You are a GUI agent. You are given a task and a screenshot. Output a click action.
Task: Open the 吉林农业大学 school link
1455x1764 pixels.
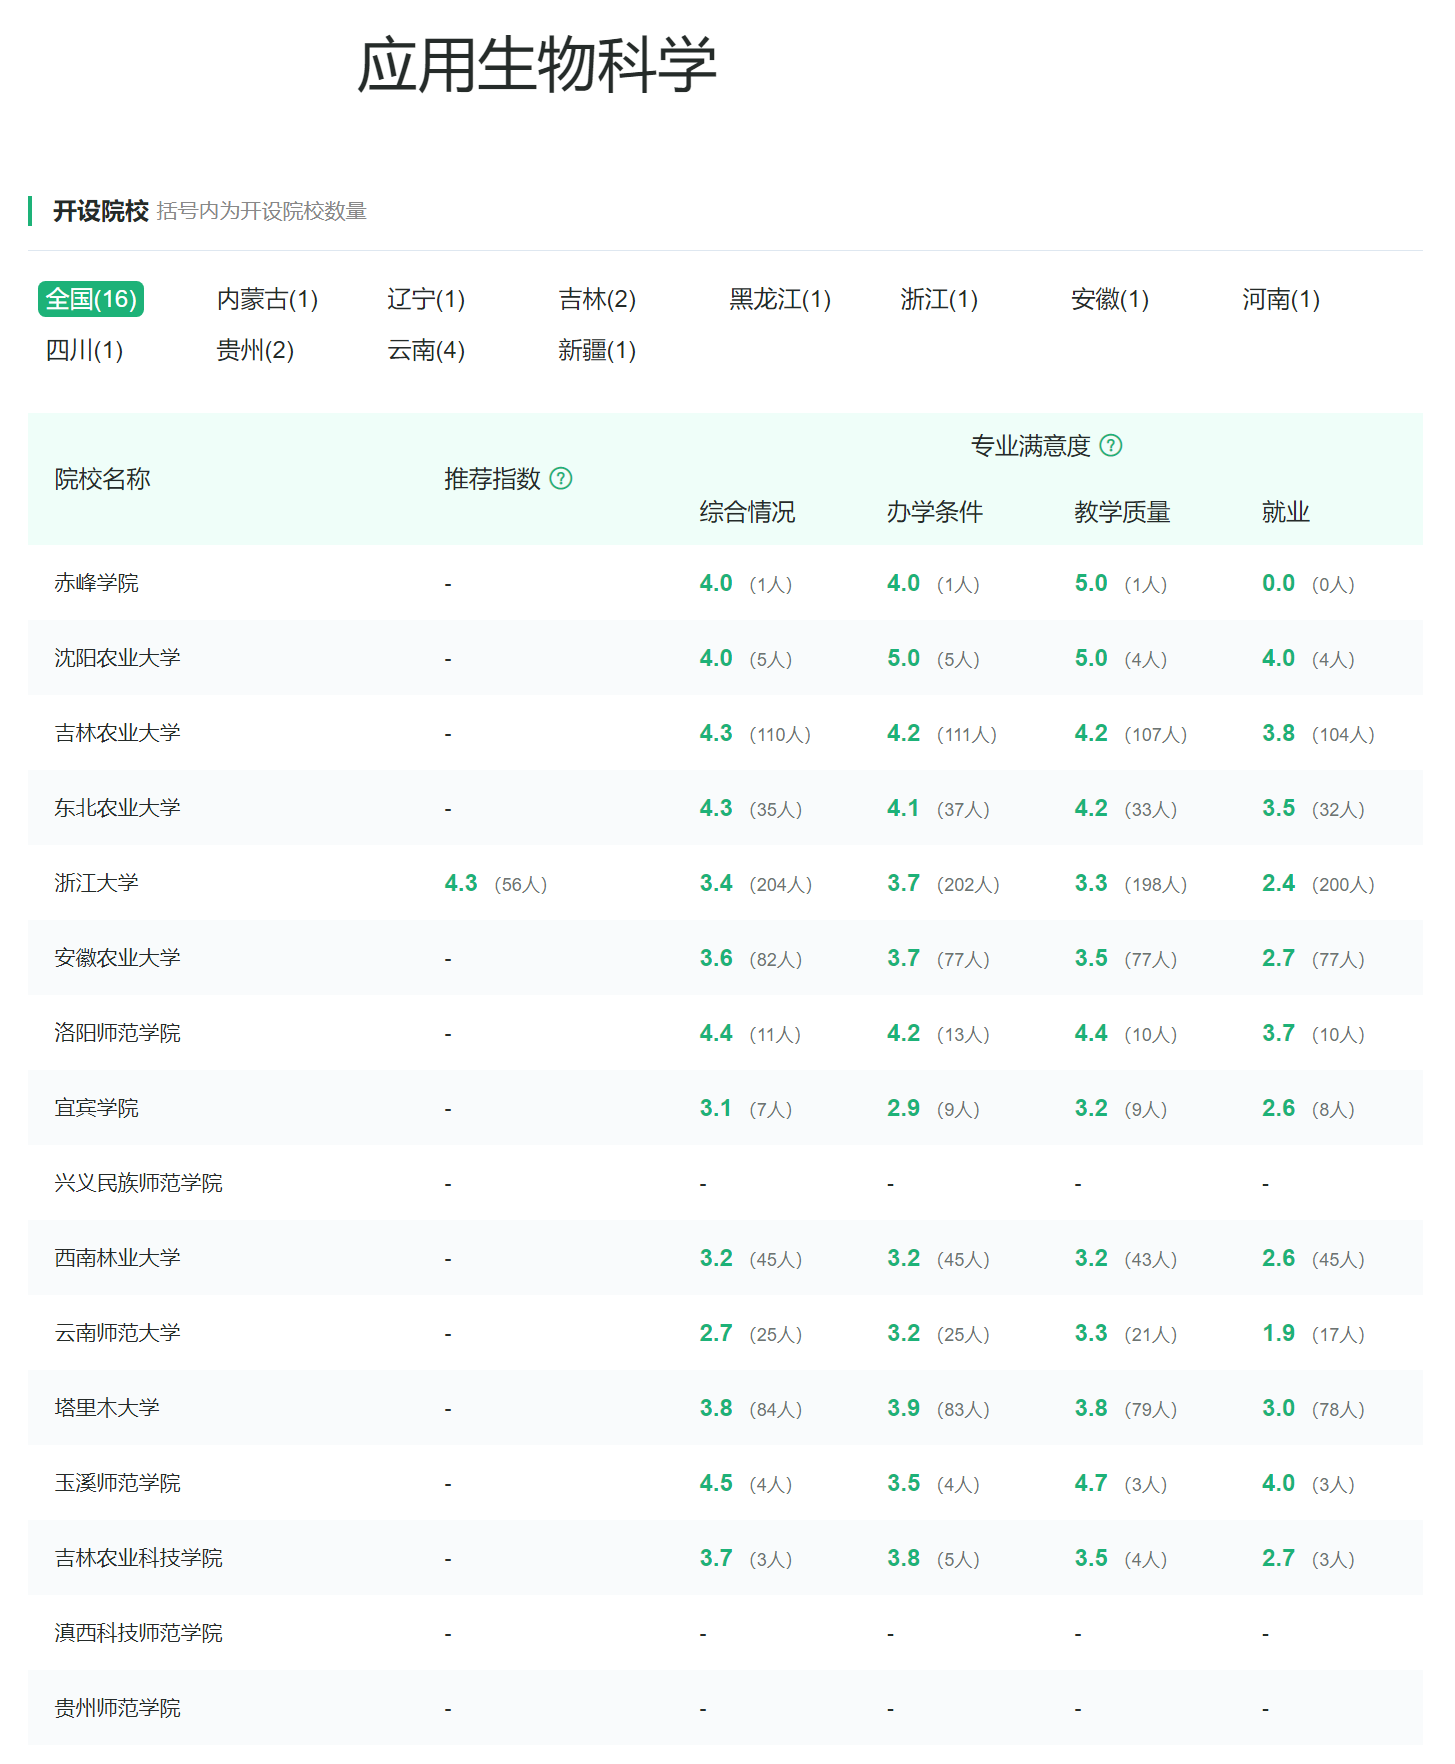point(117,733)
